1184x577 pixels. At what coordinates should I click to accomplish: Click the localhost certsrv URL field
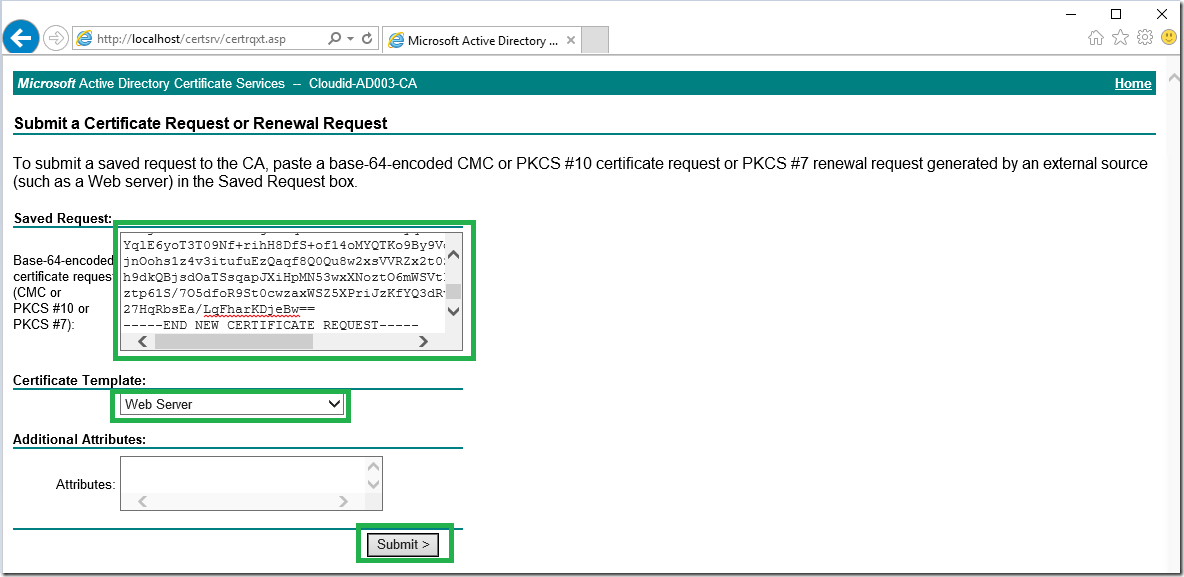pos(201,39)
